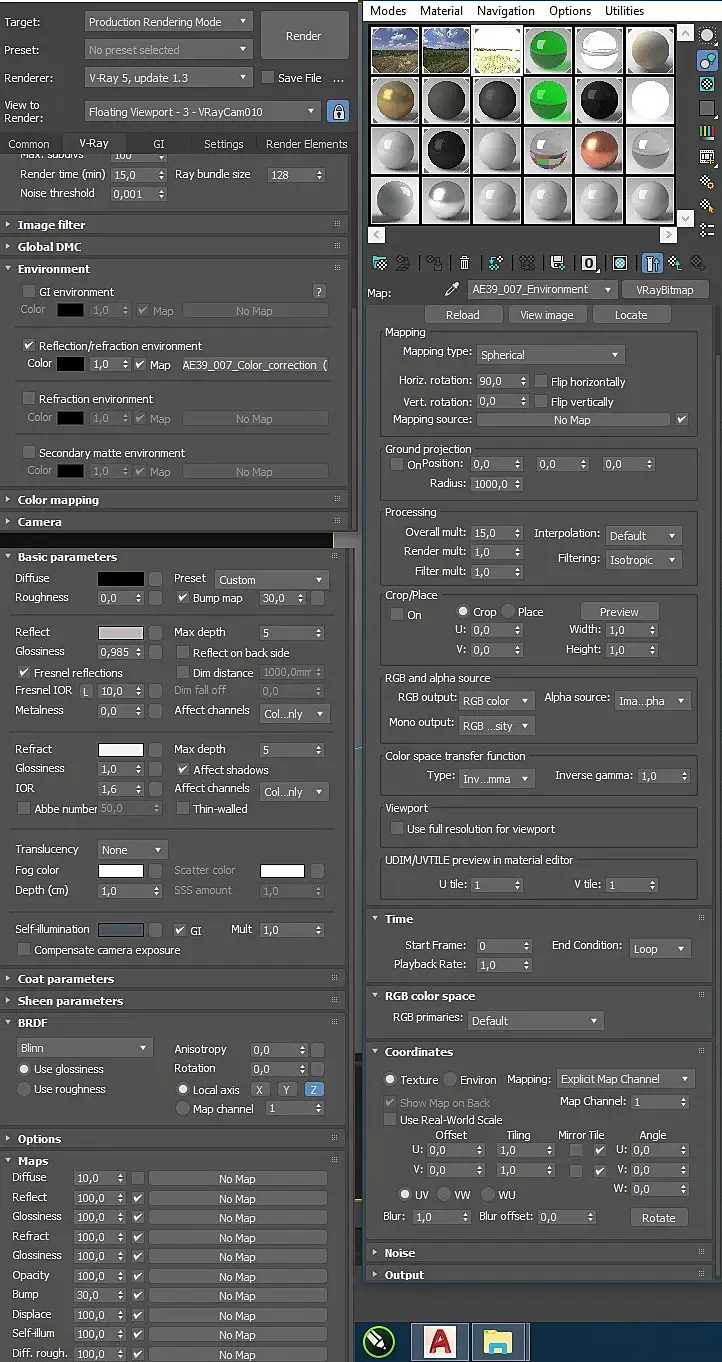Viewport: 722px width, 1362px height.
Task: Click Put Material to Scene icon
Action: (x=402, y=263)
